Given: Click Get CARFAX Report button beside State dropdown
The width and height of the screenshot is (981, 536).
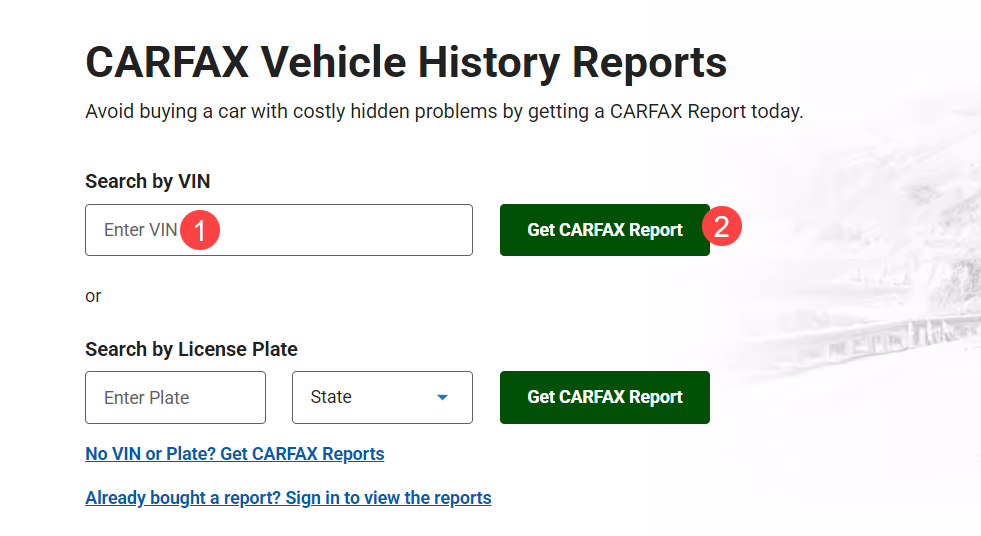Looking at the screenshot, I should [x=604, y=397].
